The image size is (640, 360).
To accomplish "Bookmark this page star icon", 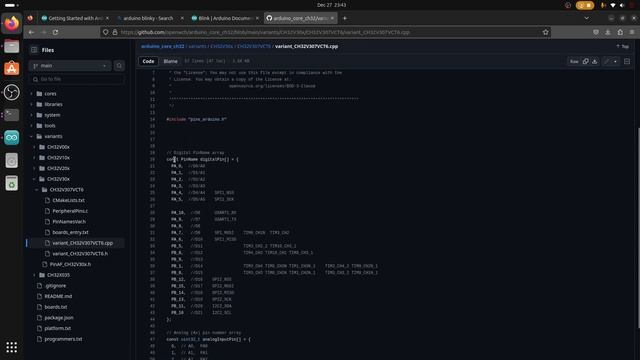I will pyautogui.click(x=545, y=32).
